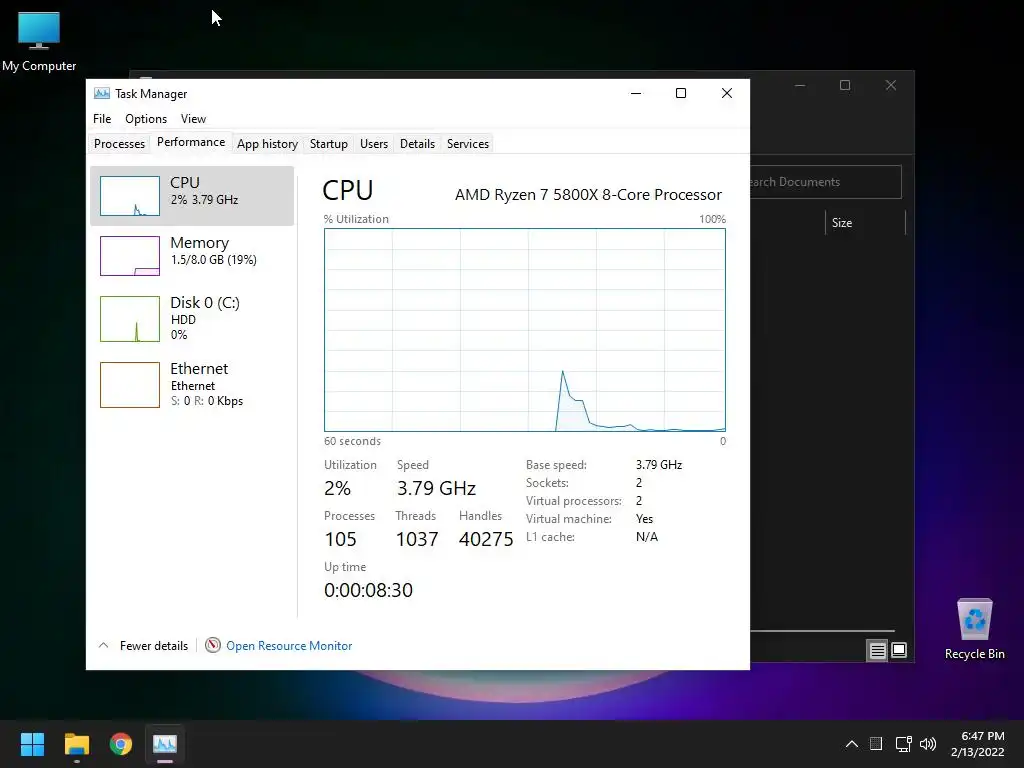Click the Processes count 105
Screen dimensions: 1024x768
point(340,539)
